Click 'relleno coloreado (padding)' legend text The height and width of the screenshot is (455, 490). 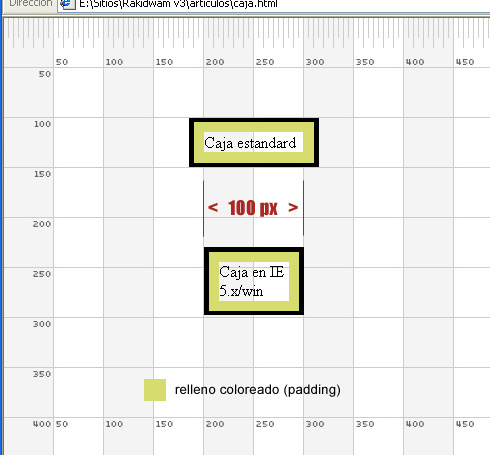(258, 389)
